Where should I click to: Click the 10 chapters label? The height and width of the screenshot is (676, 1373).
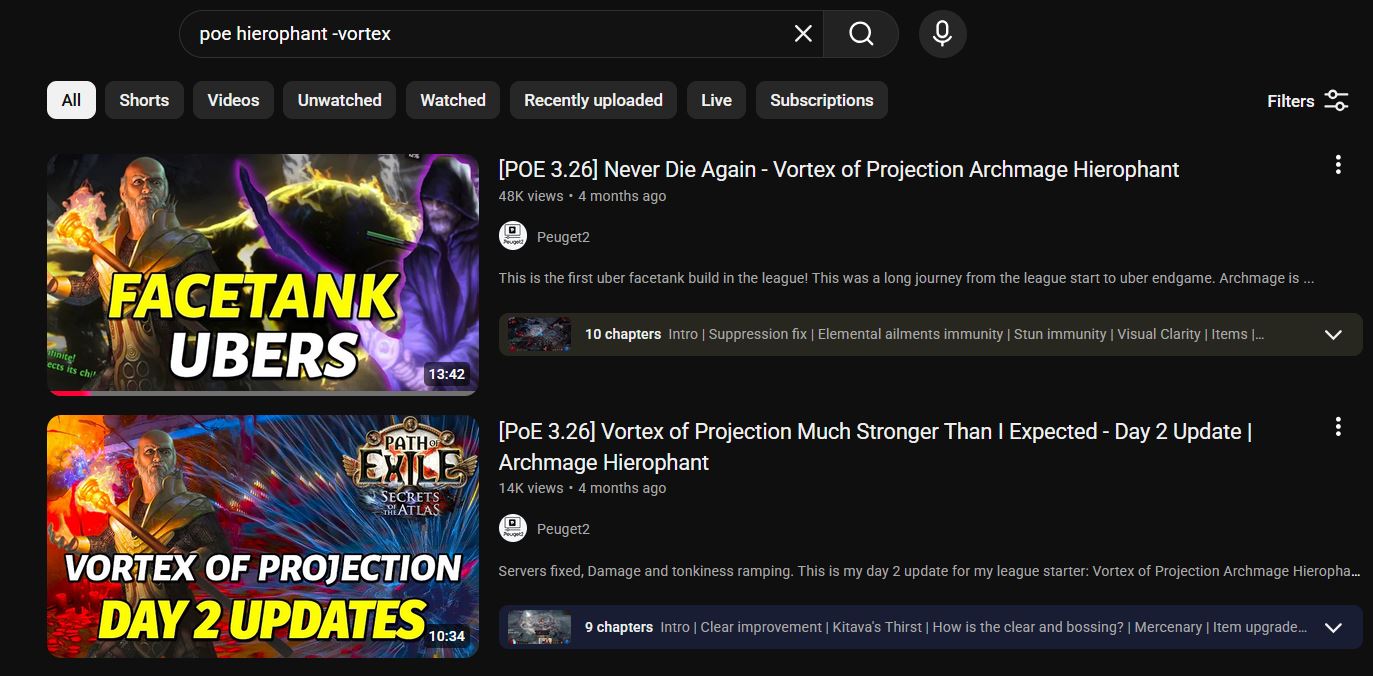point(623,334)
